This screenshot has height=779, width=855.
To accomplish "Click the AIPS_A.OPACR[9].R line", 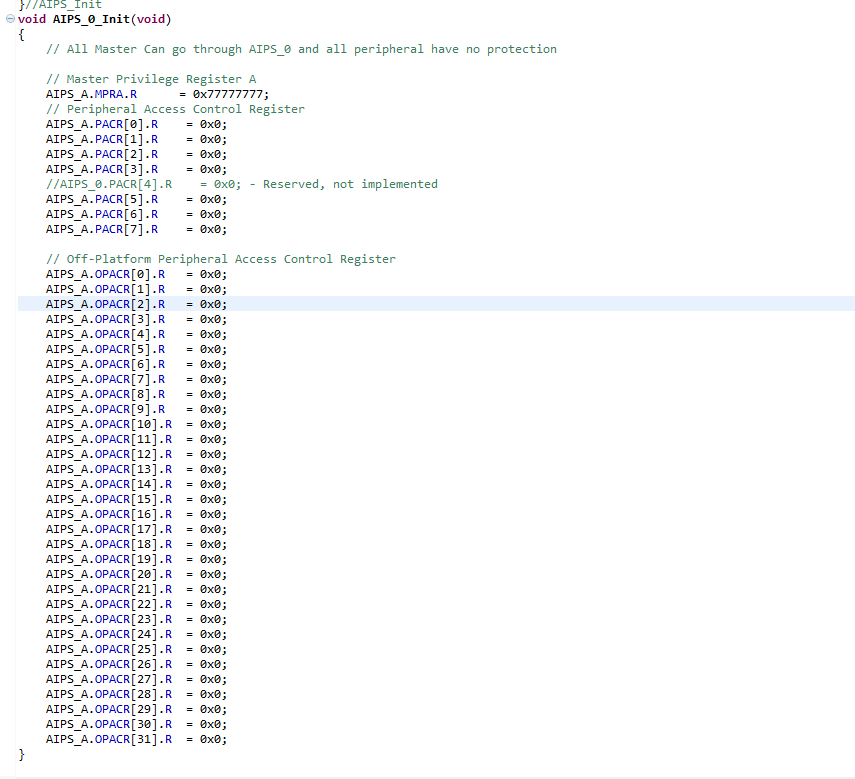I will coord(136,409).
